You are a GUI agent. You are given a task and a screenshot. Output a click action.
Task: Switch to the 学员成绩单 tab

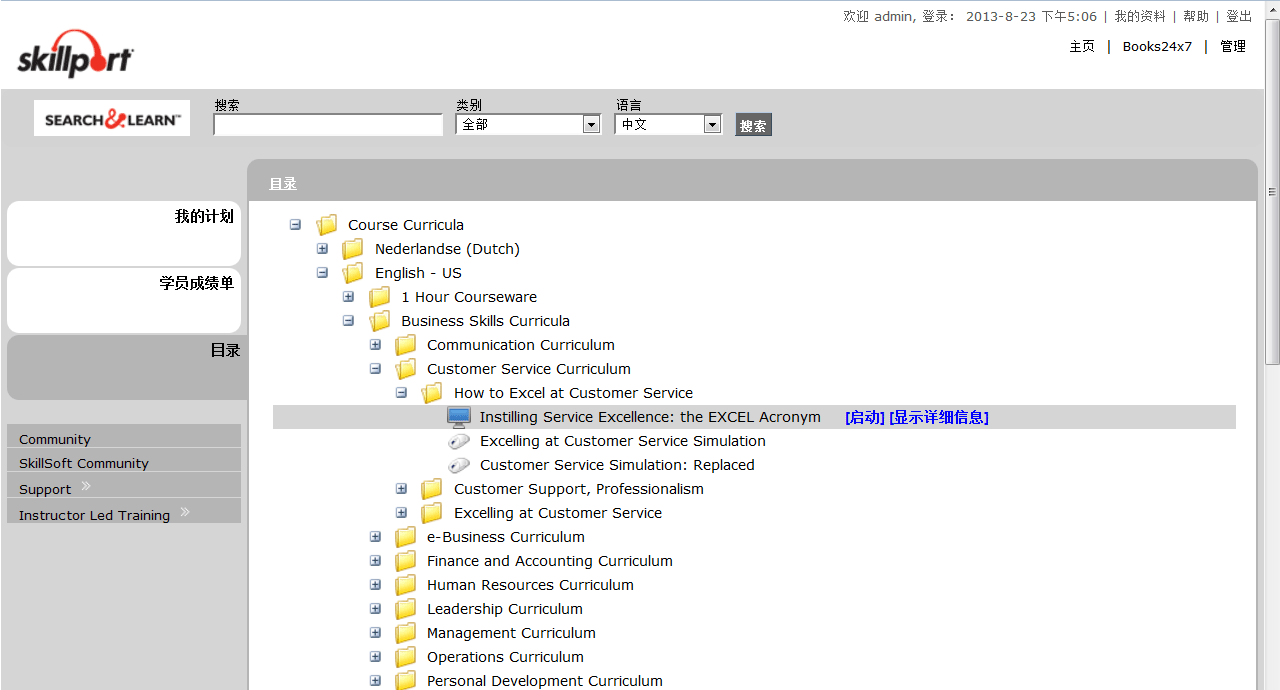click(x=124, y=300)
